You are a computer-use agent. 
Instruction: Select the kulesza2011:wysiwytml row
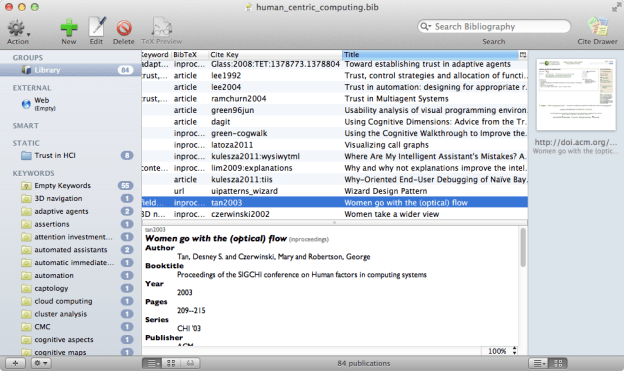[335, 156]
